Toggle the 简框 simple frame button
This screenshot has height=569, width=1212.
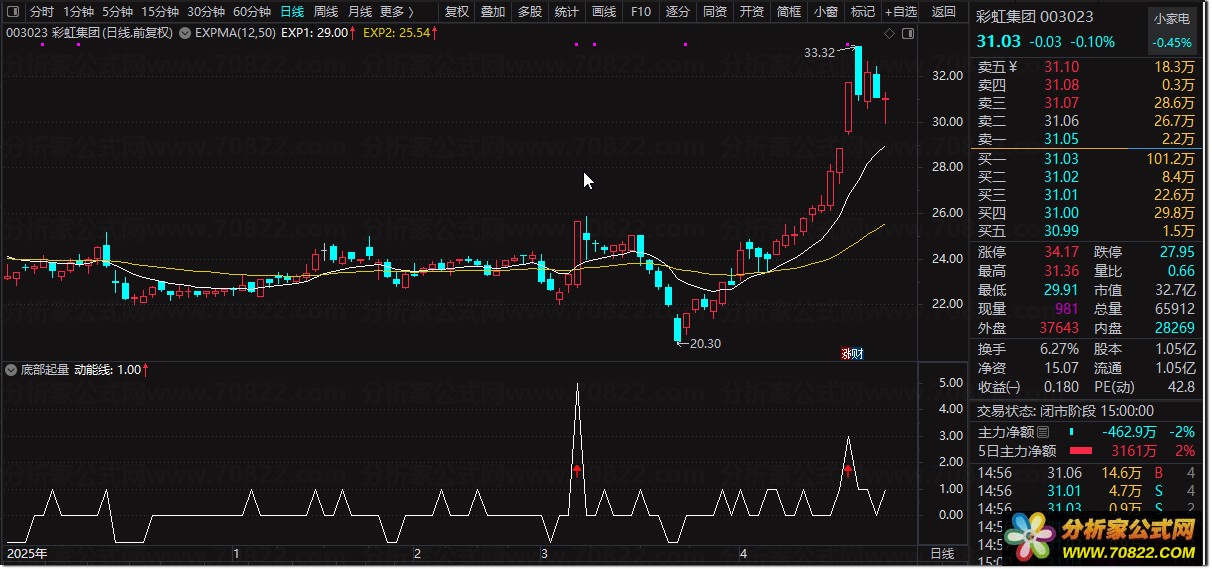789,12
